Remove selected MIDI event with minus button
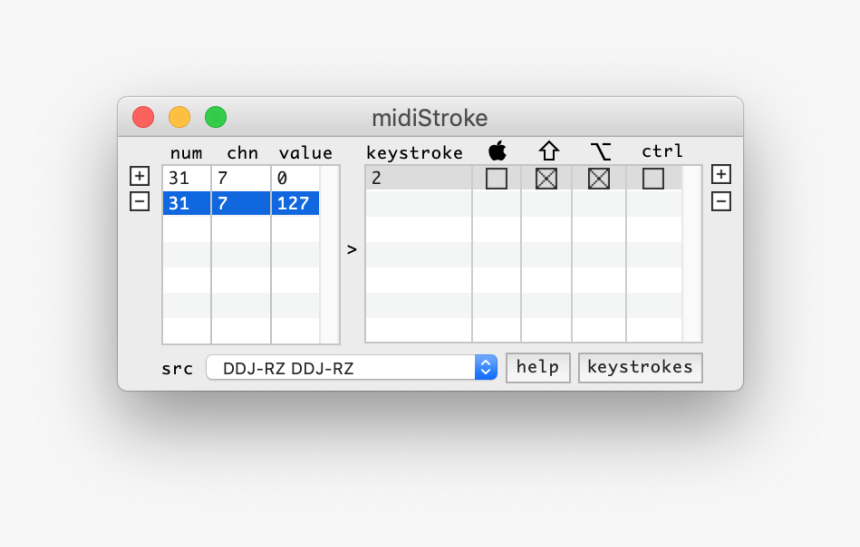 [x=140, y=201]
